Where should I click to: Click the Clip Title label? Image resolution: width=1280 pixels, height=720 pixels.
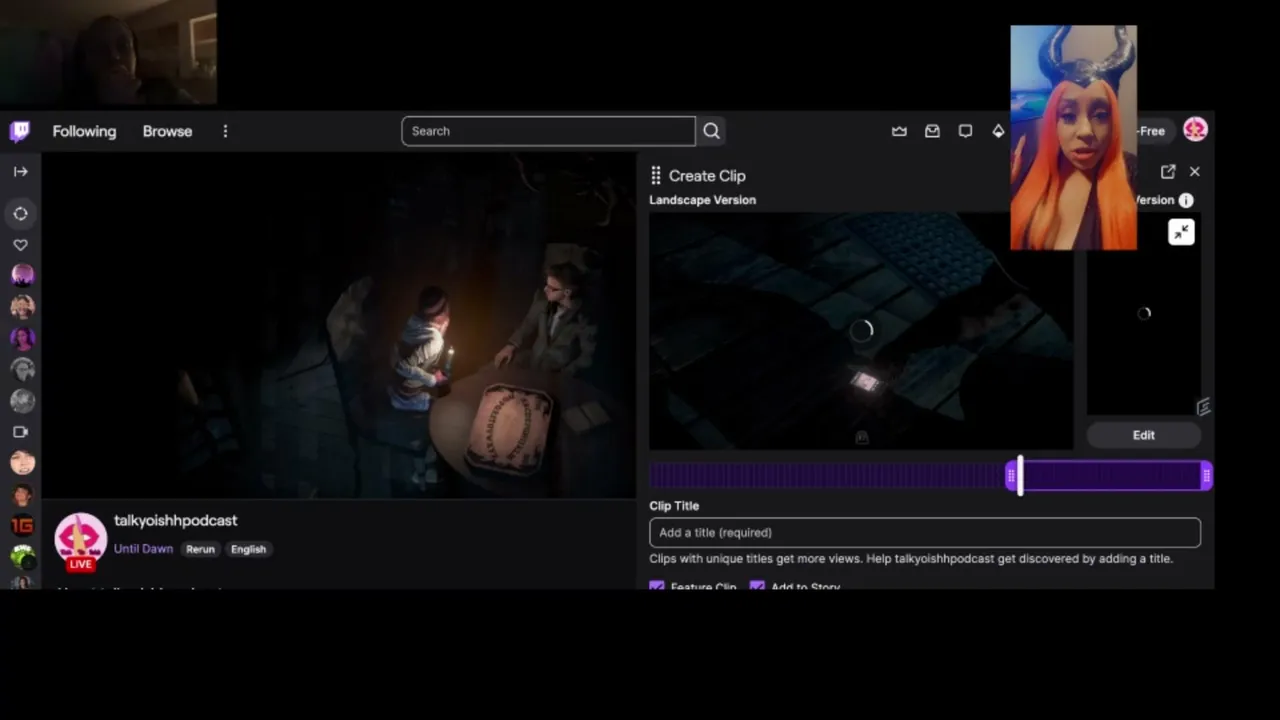[674, 506]
